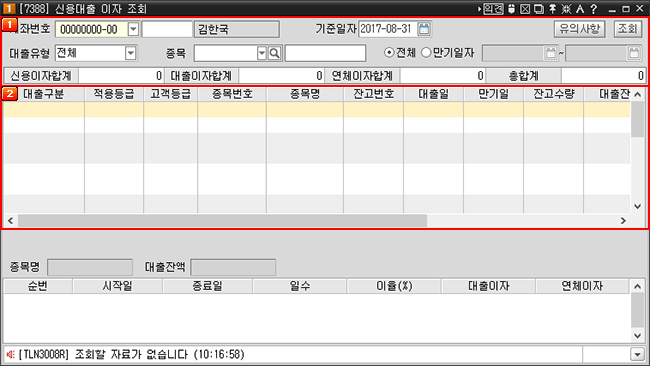
Task: Click the 이율(%) column header
Action: (394, 286)
